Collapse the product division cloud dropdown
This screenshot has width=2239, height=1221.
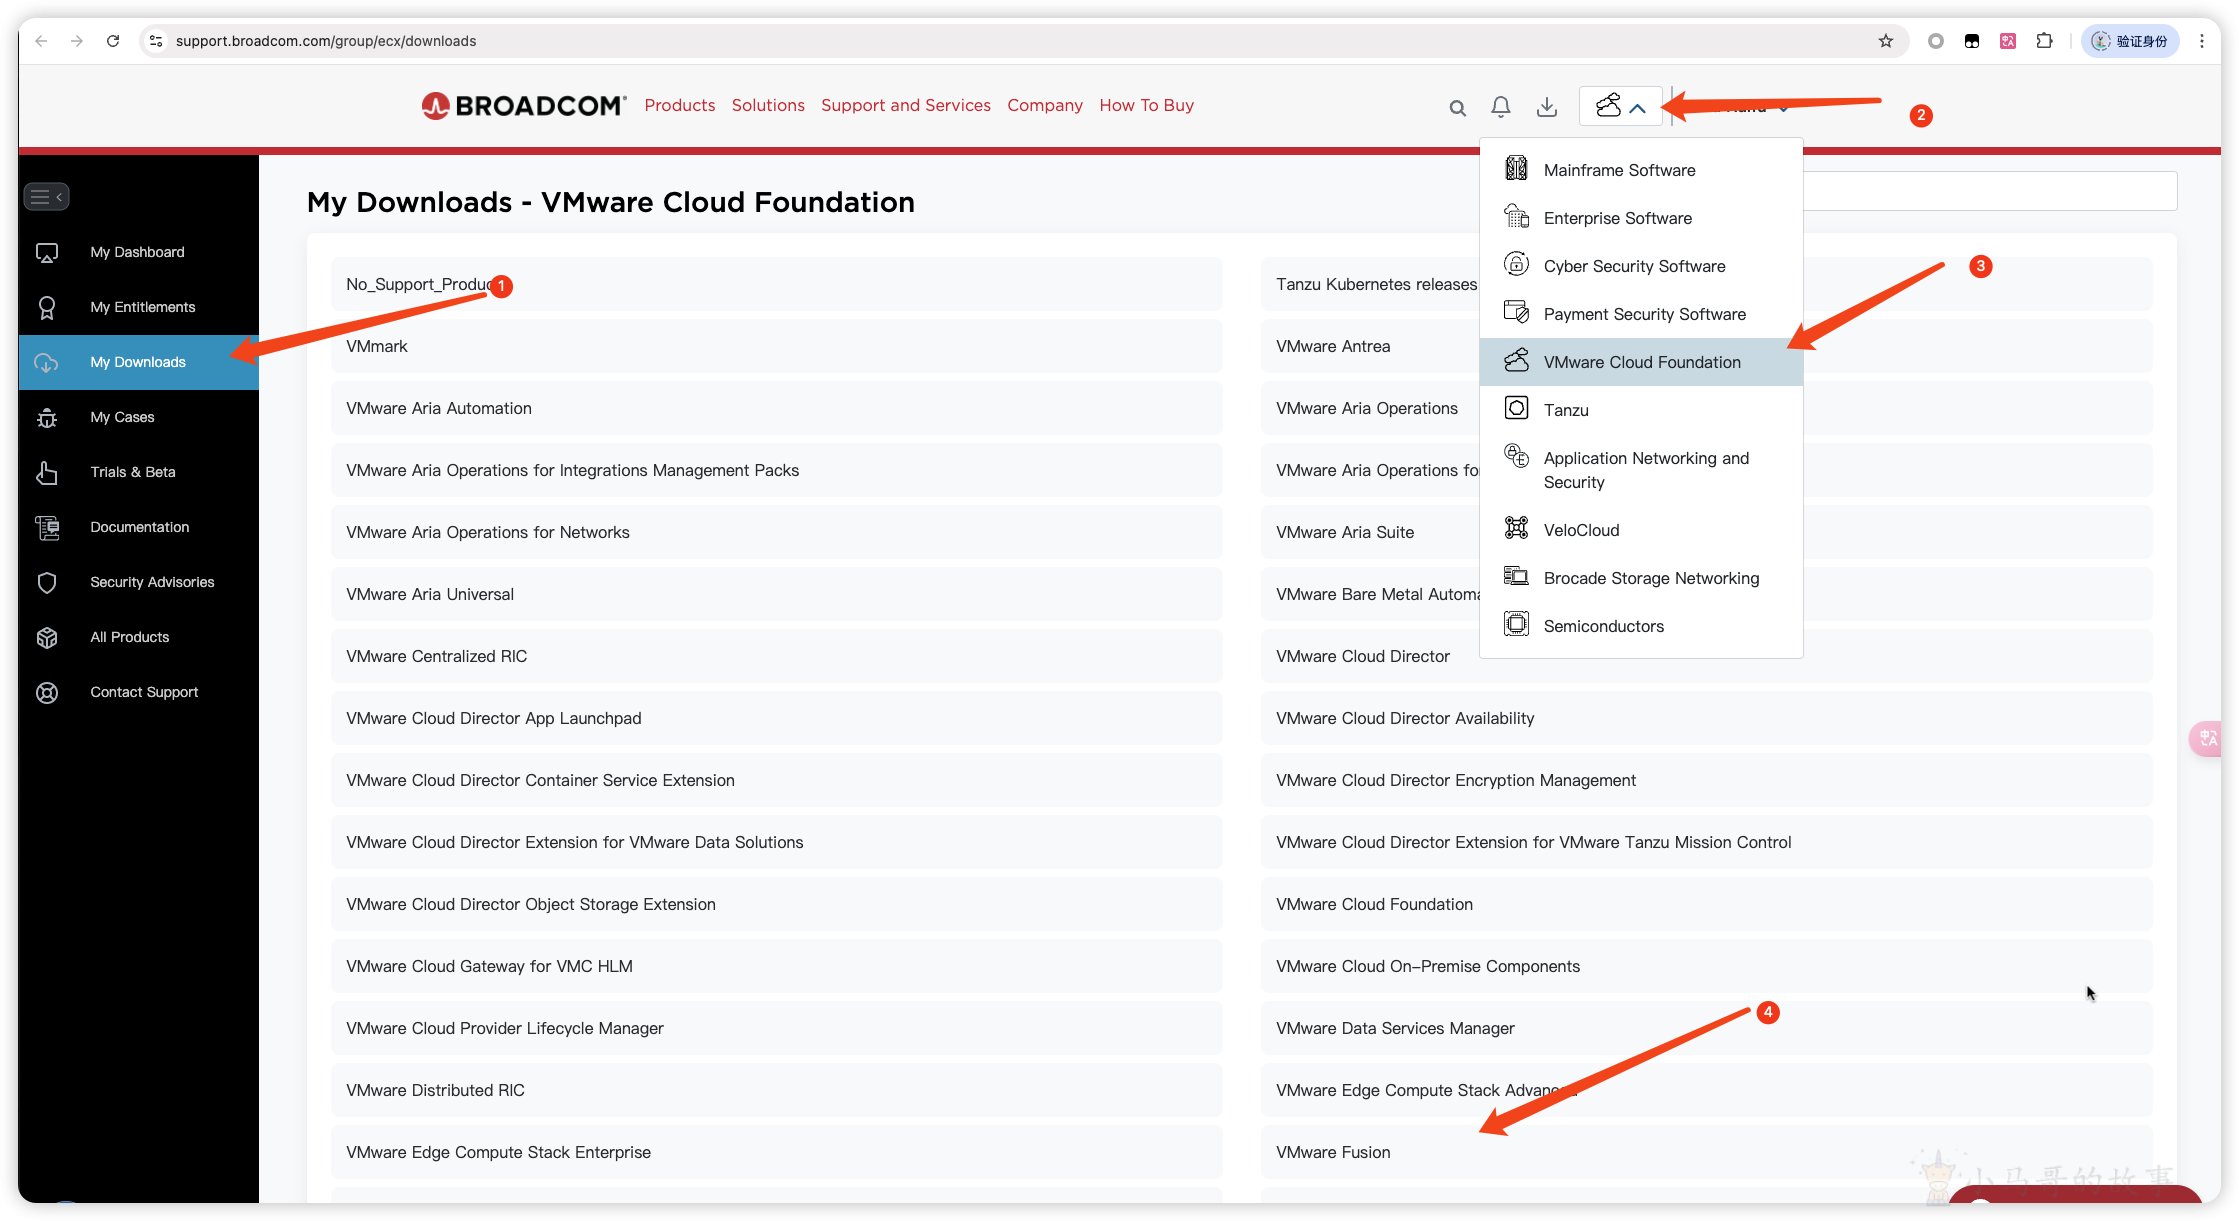pos(1621,106)
